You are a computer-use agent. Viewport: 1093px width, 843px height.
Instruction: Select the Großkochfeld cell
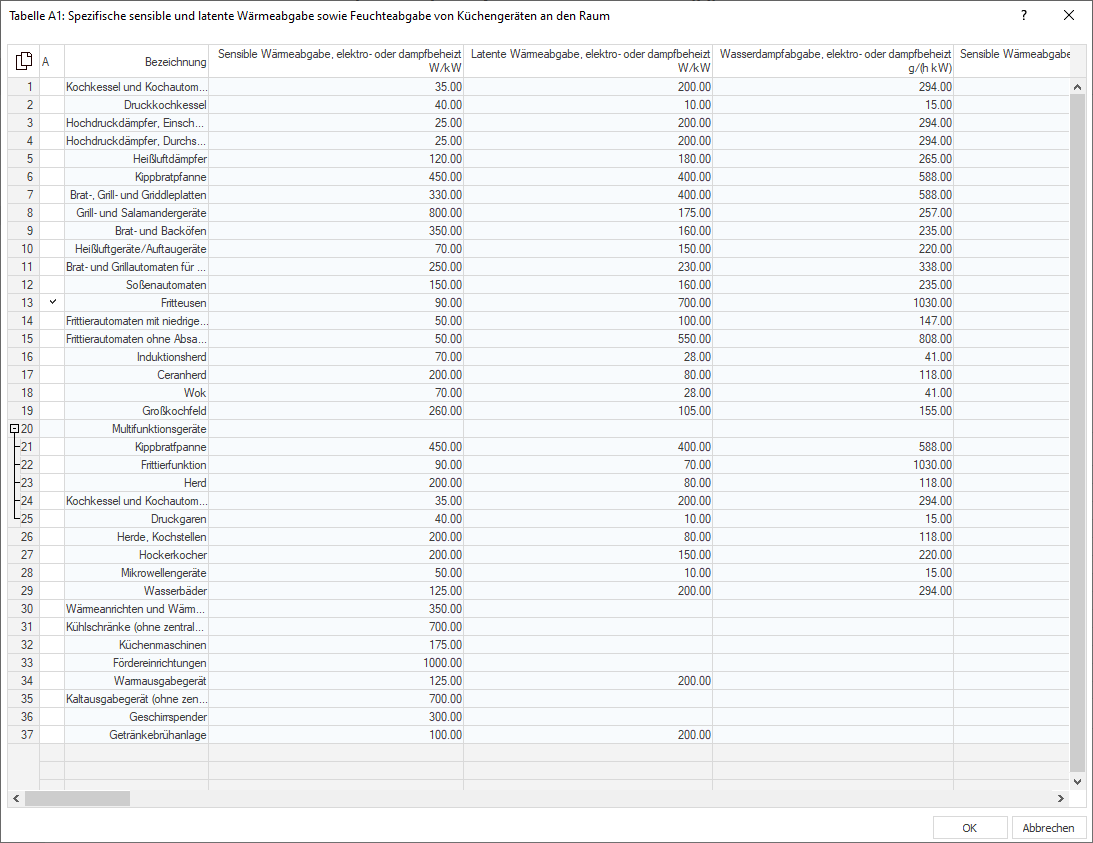pyautogui.click(x=137, y=411)
